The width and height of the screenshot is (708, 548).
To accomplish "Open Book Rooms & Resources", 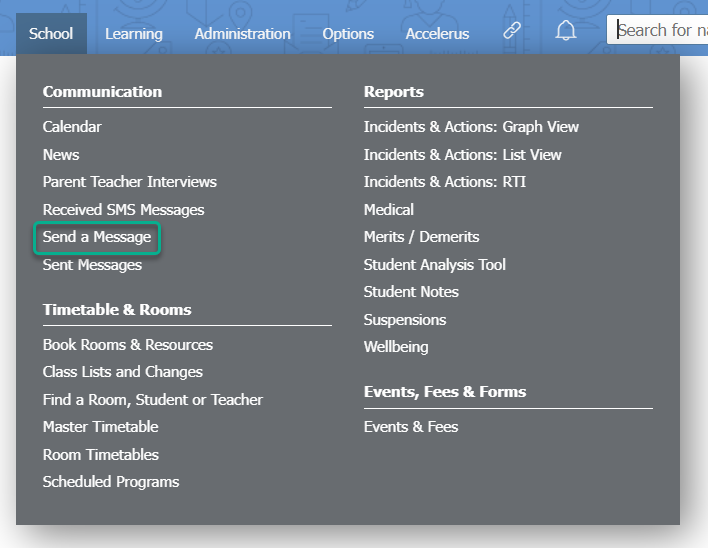I will coord(127,345).
